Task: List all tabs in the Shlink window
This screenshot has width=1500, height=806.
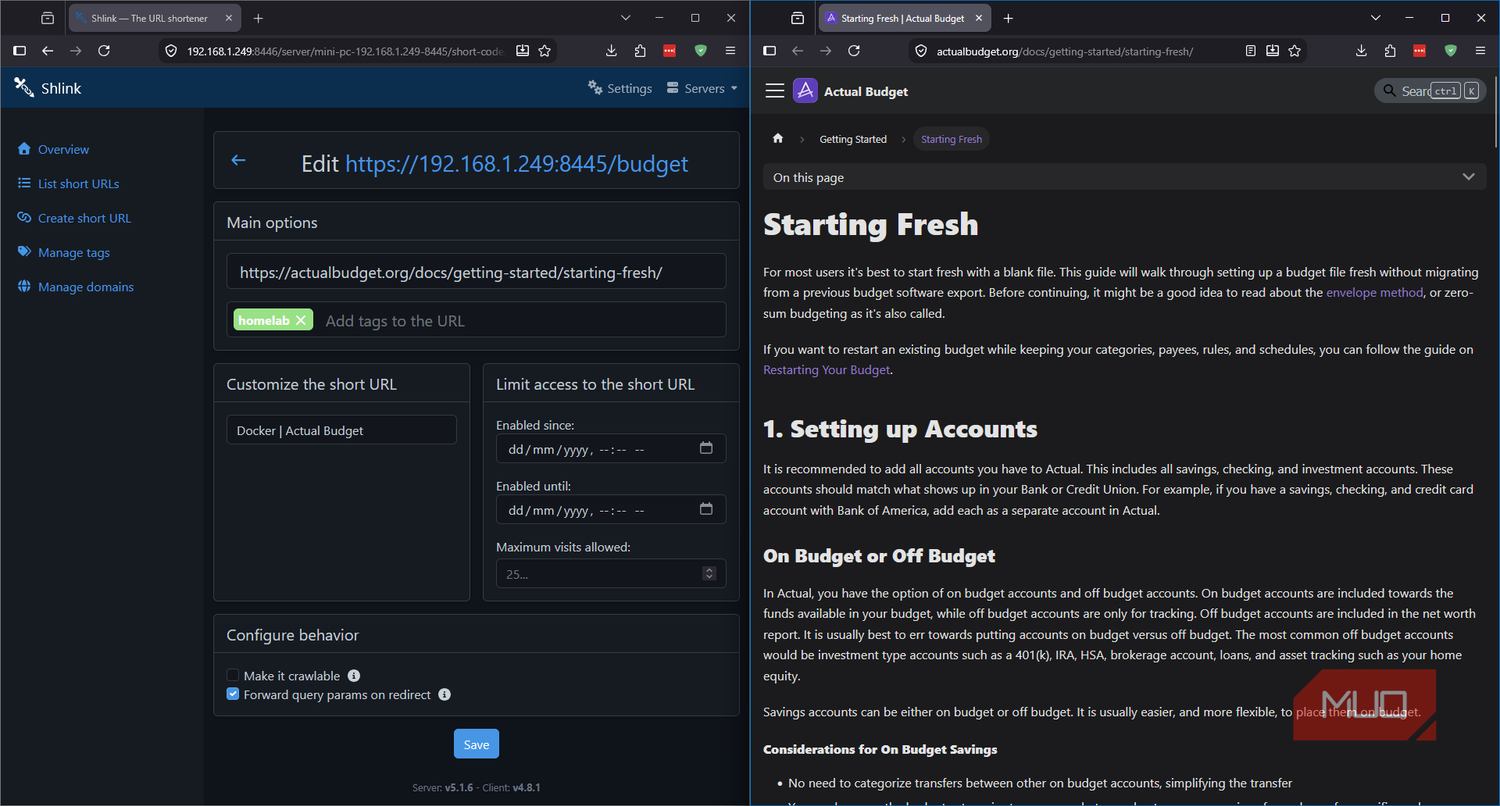Action: [626, 18]
